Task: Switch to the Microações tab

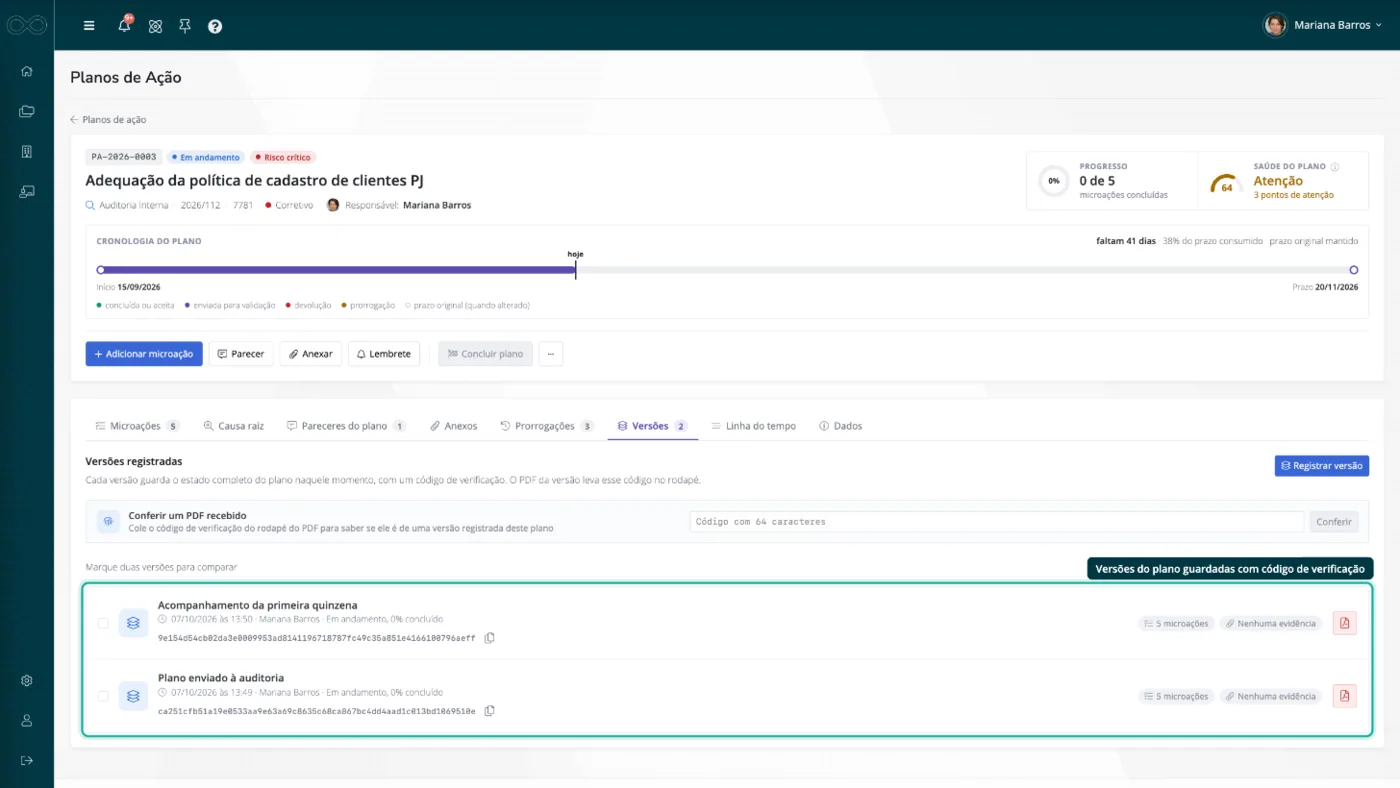Action: 137,426
